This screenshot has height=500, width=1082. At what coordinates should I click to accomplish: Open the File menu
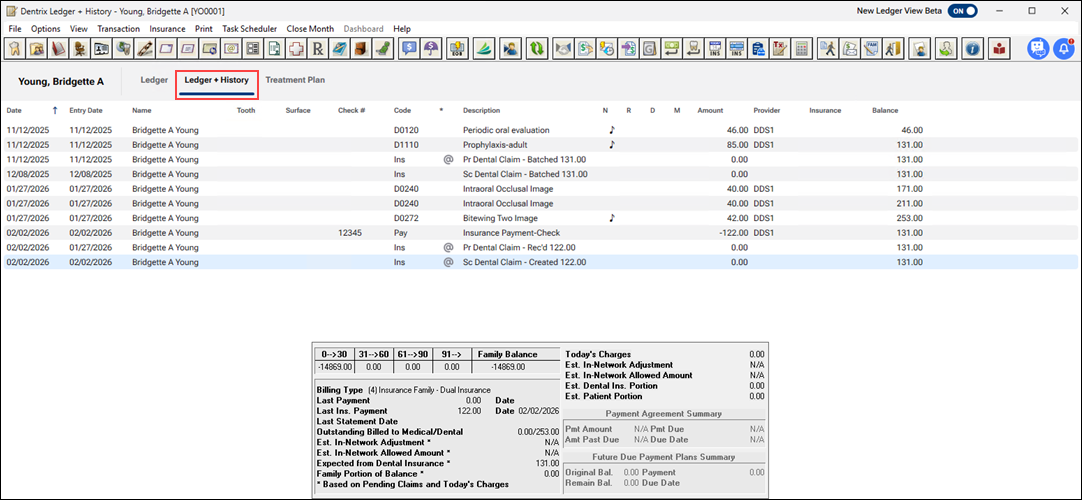pos(15,29)
